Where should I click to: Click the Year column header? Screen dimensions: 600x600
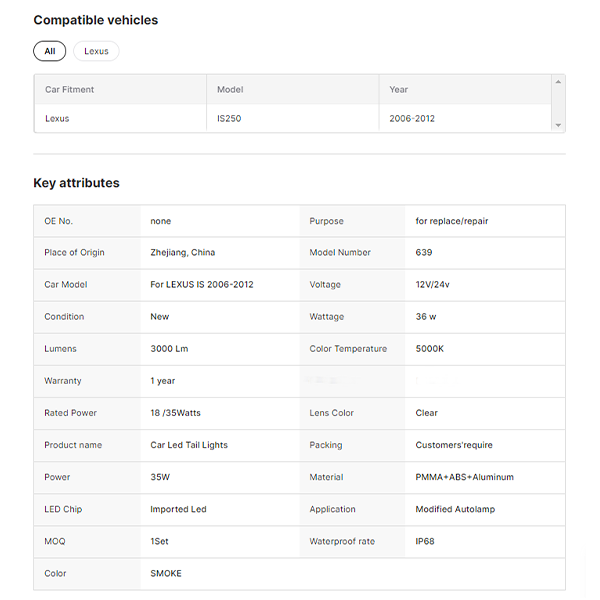tap(399, 90)
